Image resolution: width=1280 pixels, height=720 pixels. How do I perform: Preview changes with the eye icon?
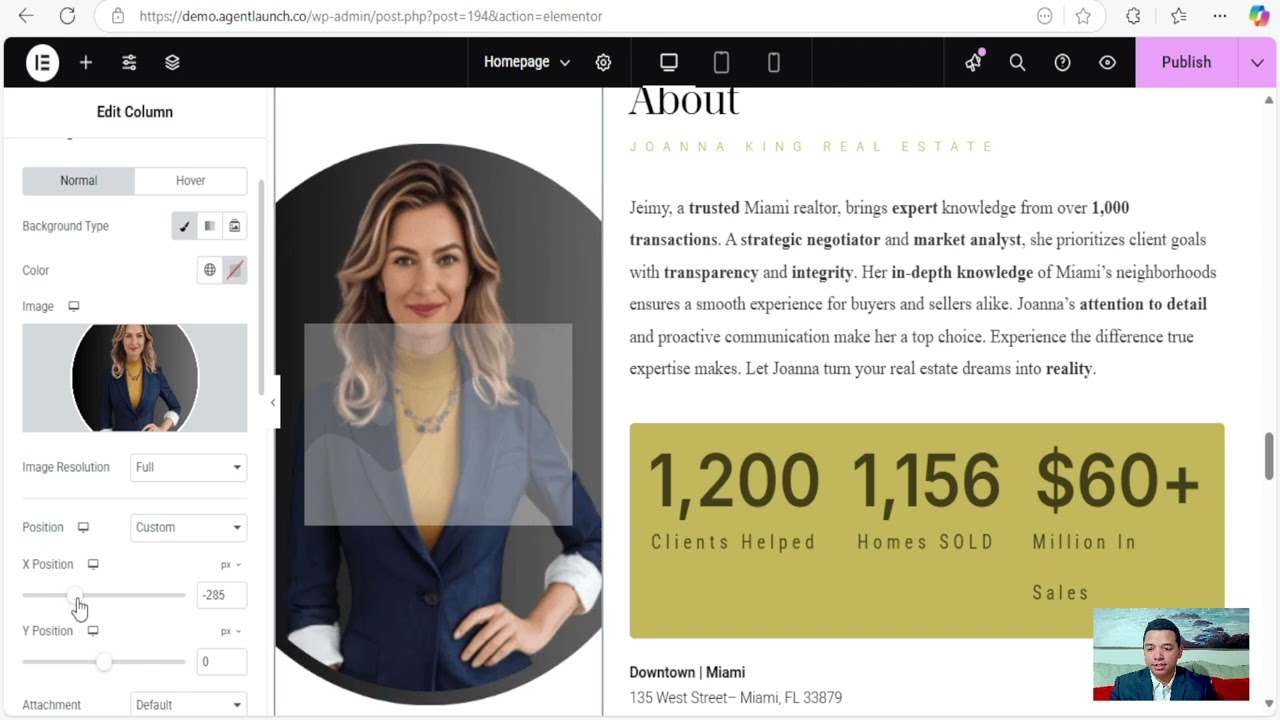pyautogui.click(x=1107, y=62)
